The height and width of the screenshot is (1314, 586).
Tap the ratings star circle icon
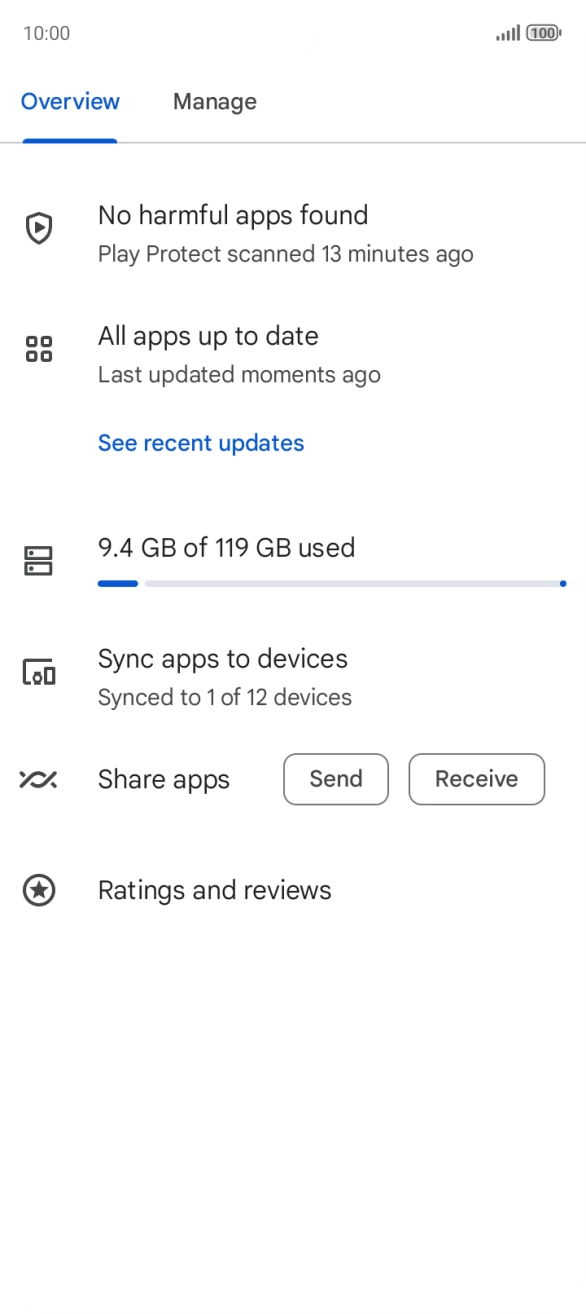[x=39, y=890]
